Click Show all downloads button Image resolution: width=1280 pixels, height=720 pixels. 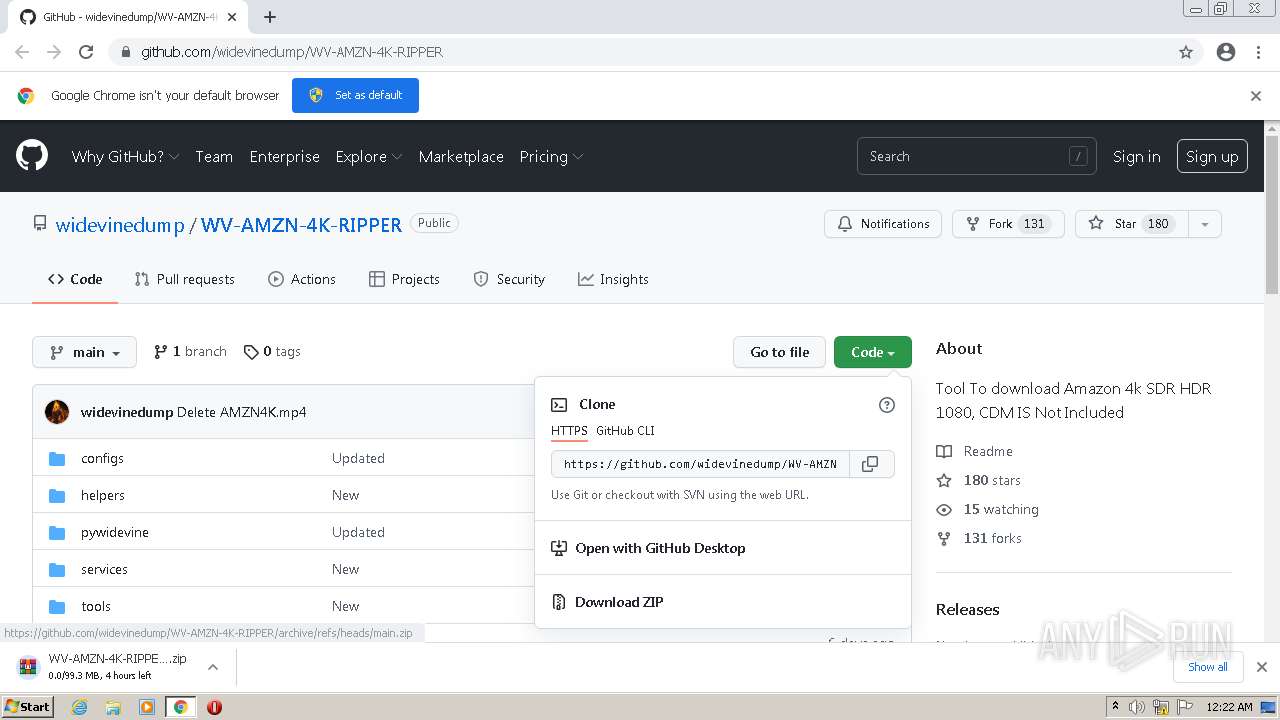tap(1208, 667)
